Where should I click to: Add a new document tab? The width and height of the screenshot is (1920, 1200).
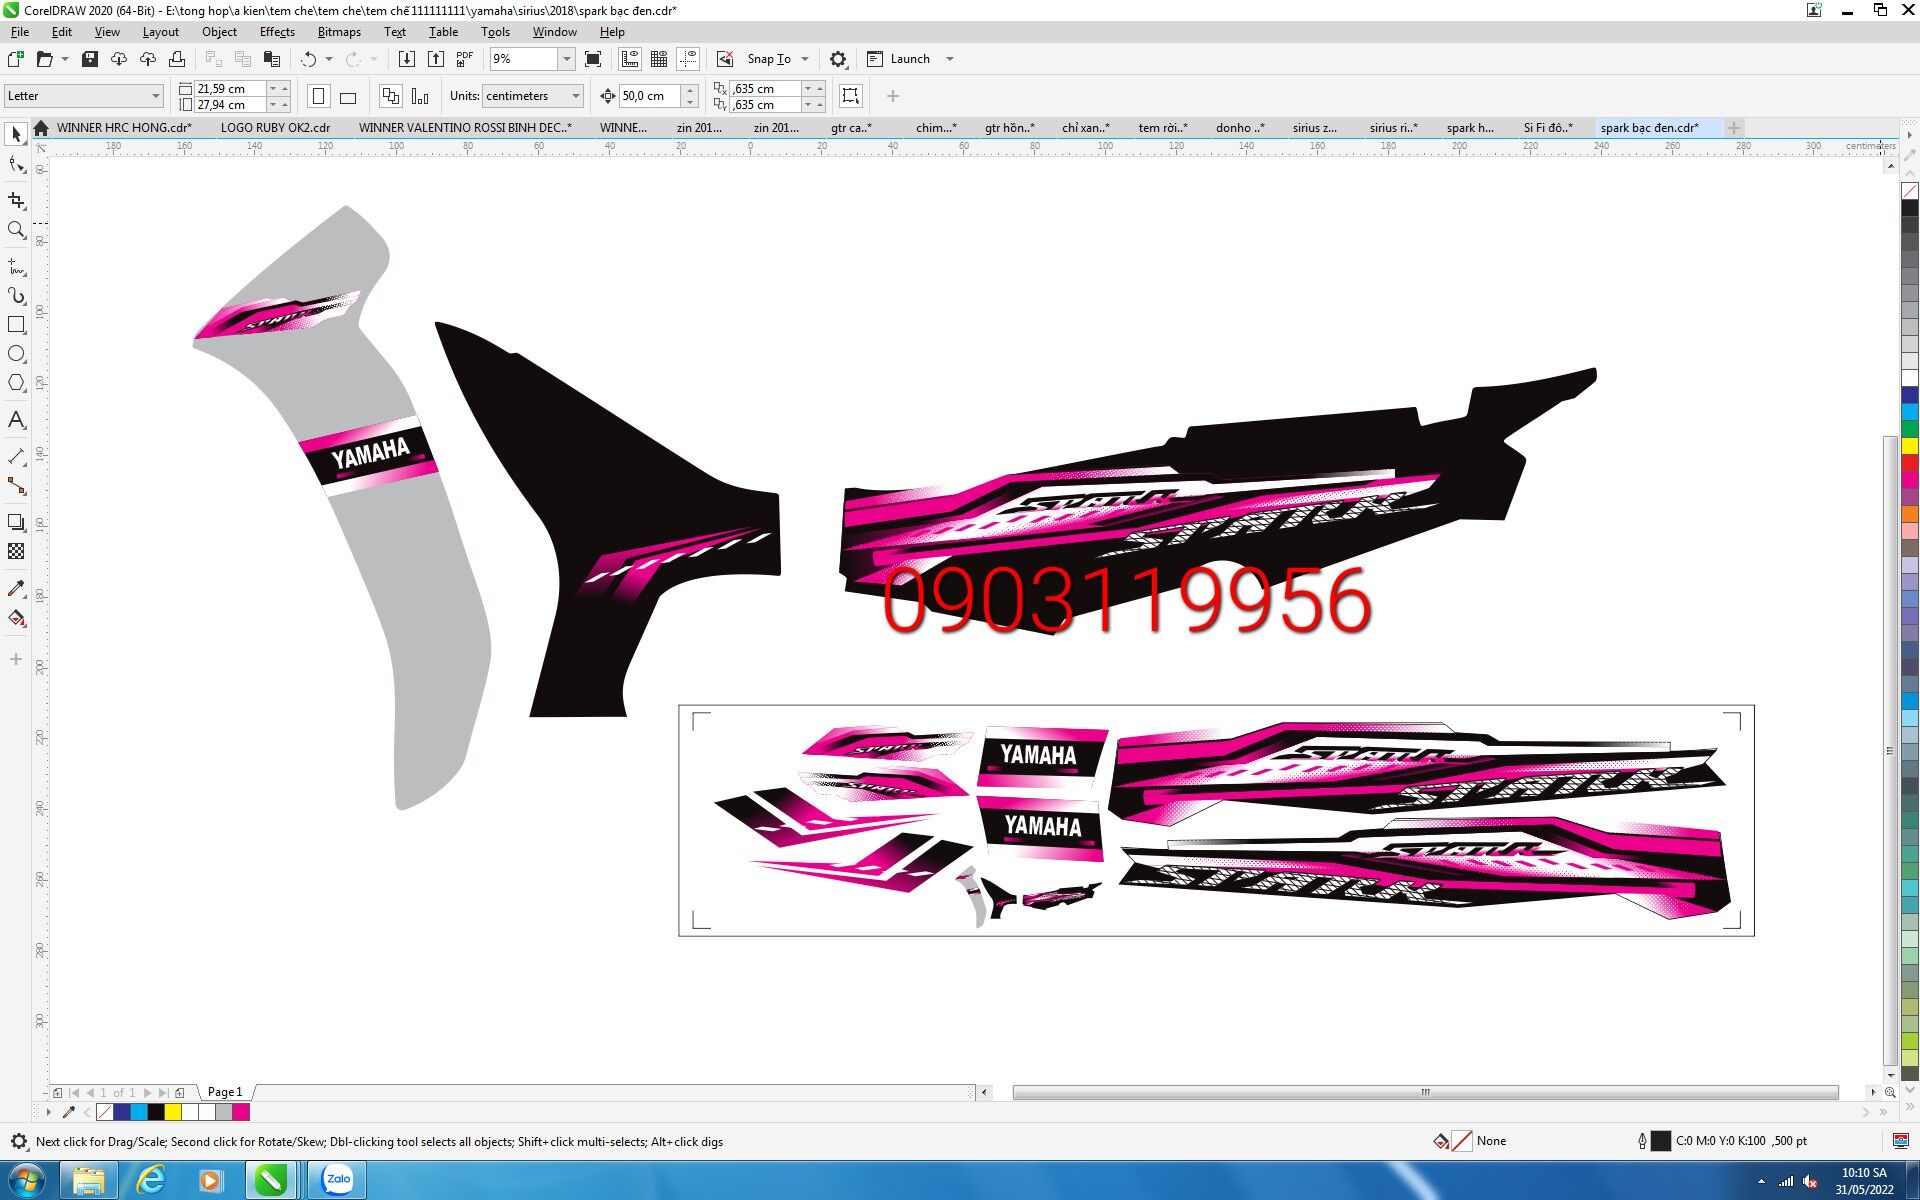tap(1734, 128)
